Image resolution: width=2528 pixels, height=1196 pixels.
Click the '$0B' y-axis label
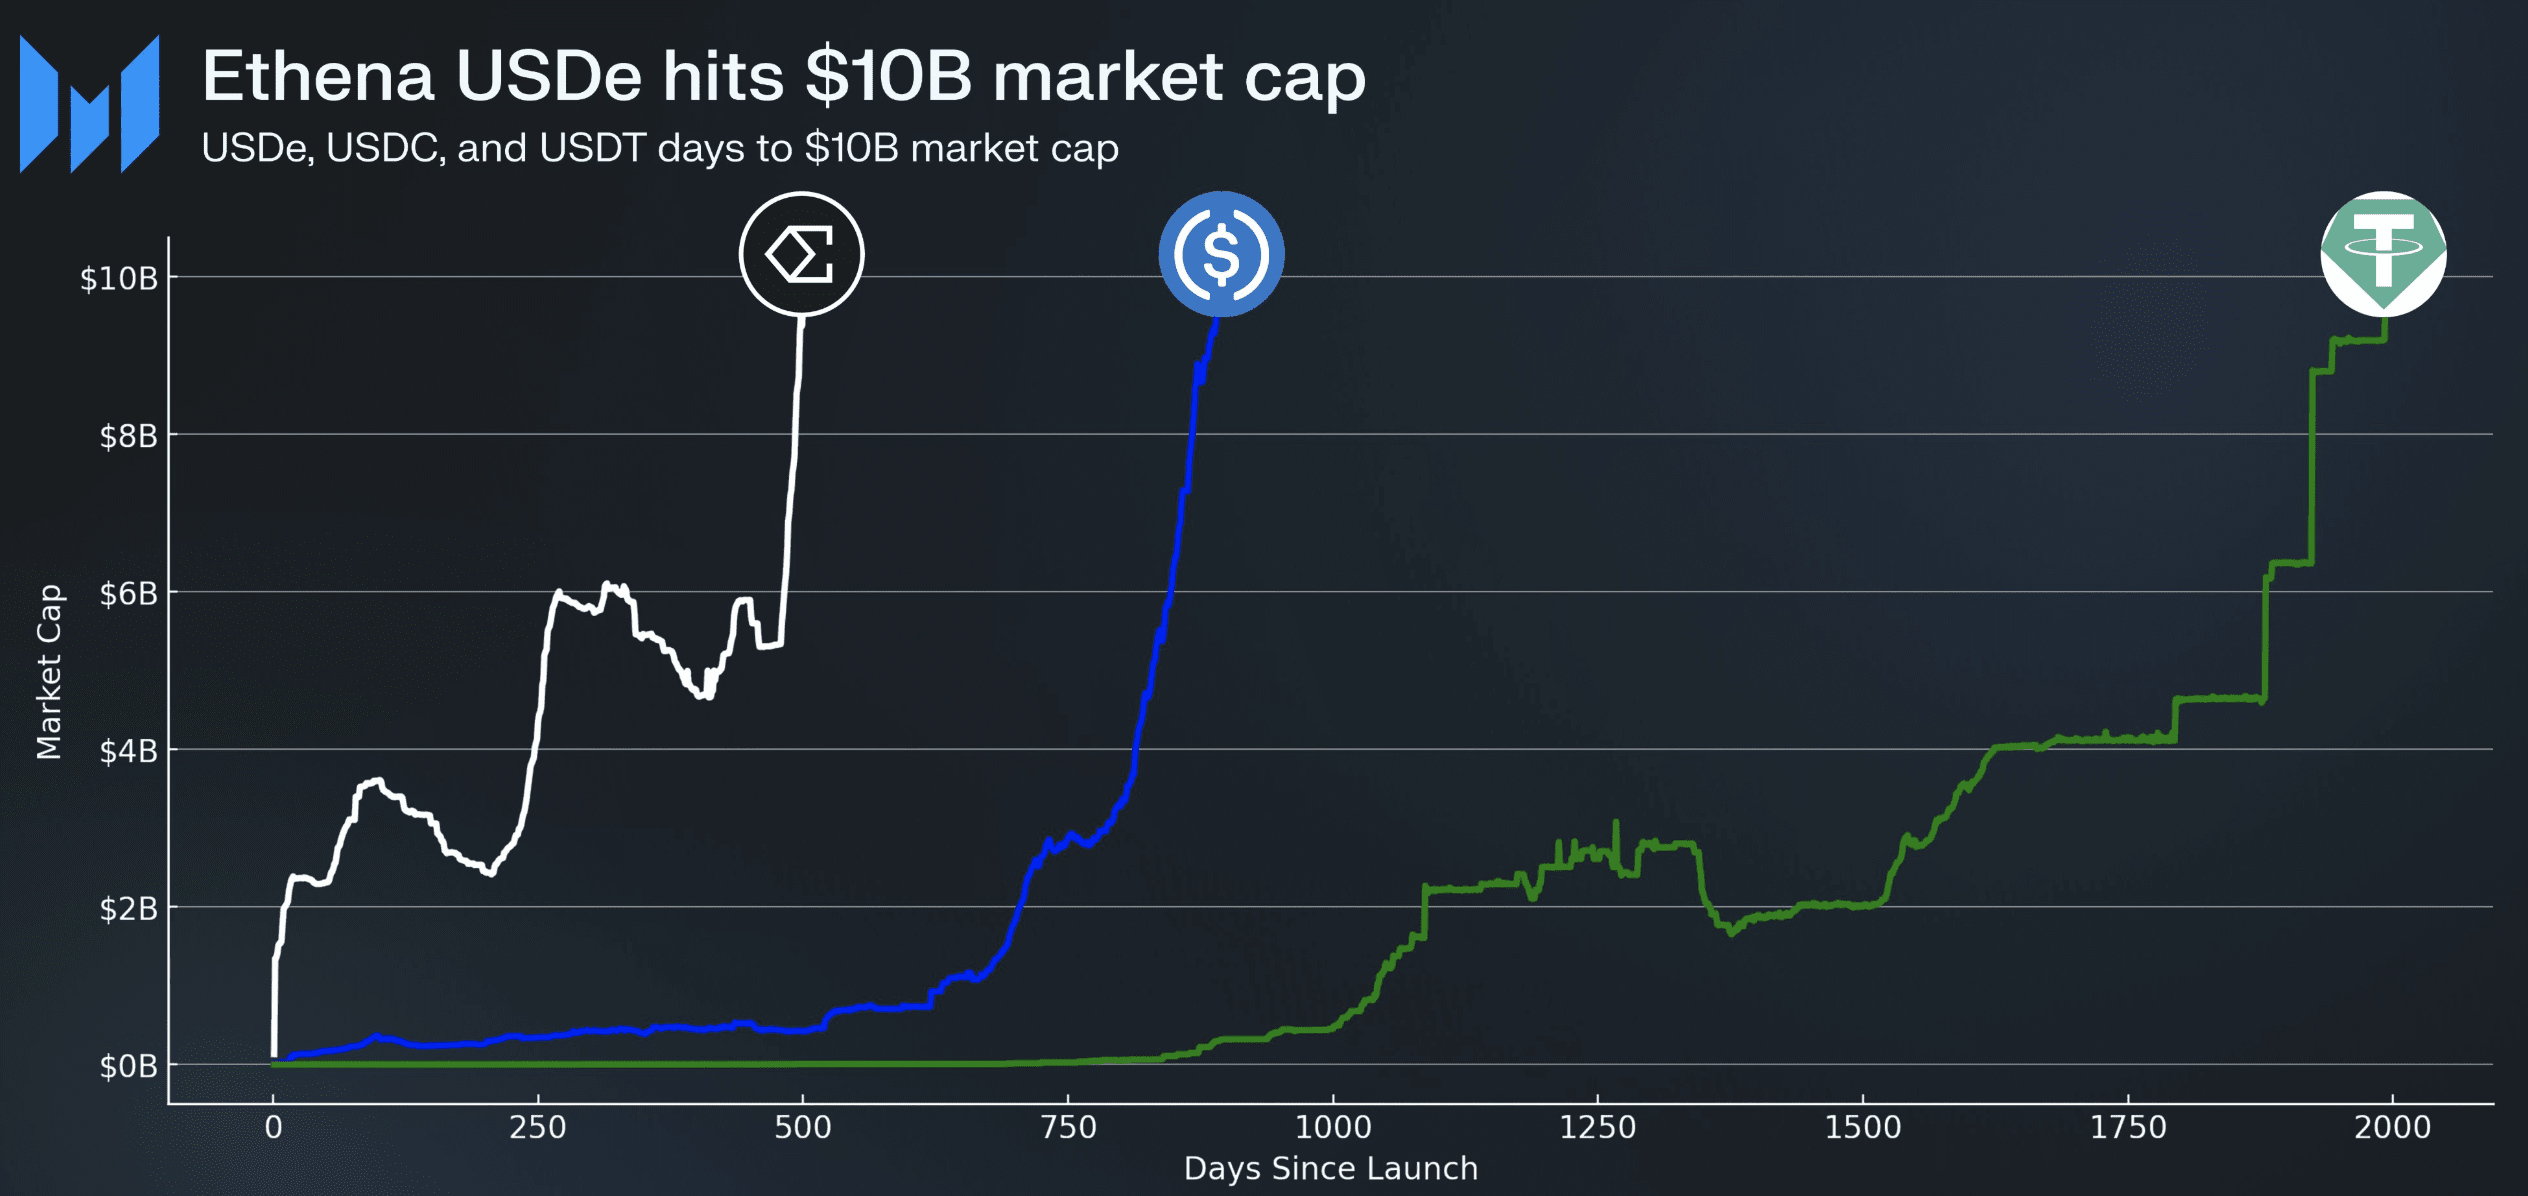click(x=129, y=1067)
